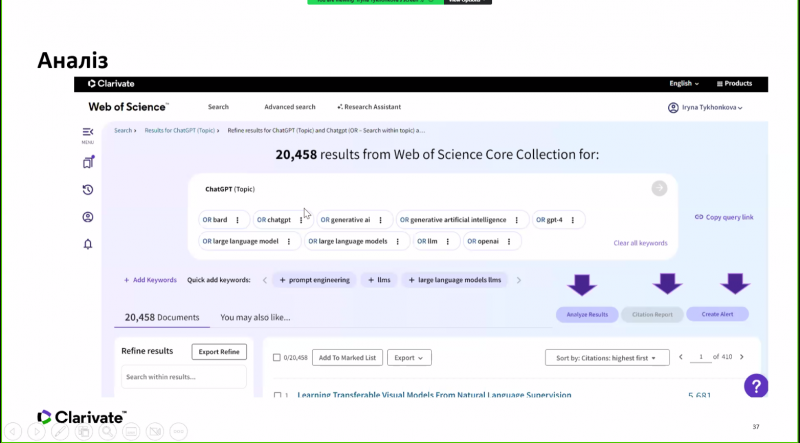This screenshot has height=443, width=800.
Task: Open options for 'OR generative artificial intelligence' keyword
Action: coord(516,220)
